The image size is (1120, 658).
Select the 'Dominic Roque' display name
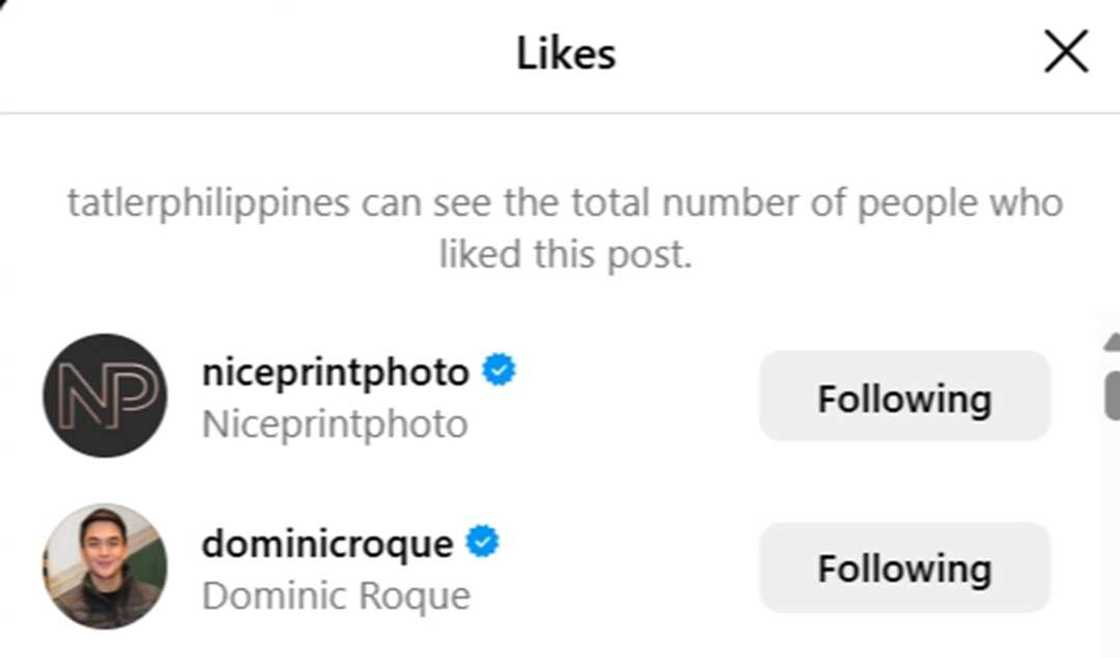(x=336, y=596)
